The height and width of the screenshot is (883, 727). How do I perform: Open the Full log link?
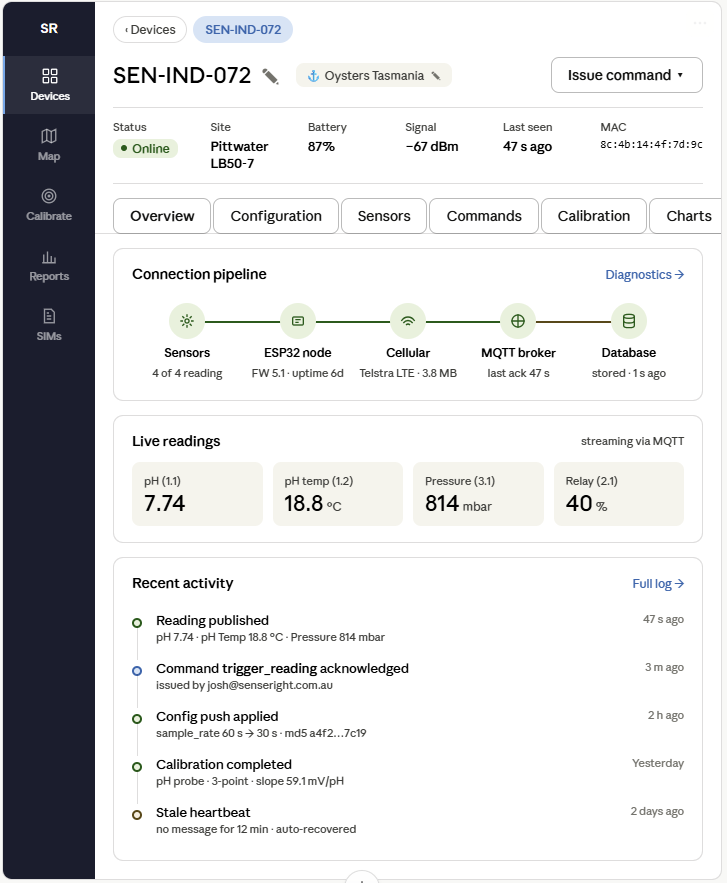(658, 583)
